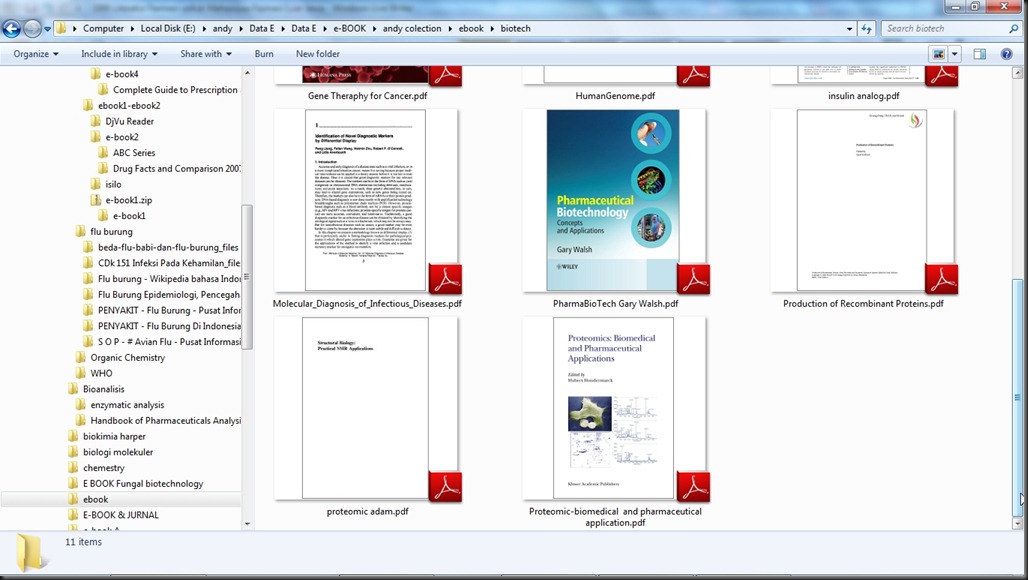
Task: Click the WHO folder icon
Action: pos(80,373)
